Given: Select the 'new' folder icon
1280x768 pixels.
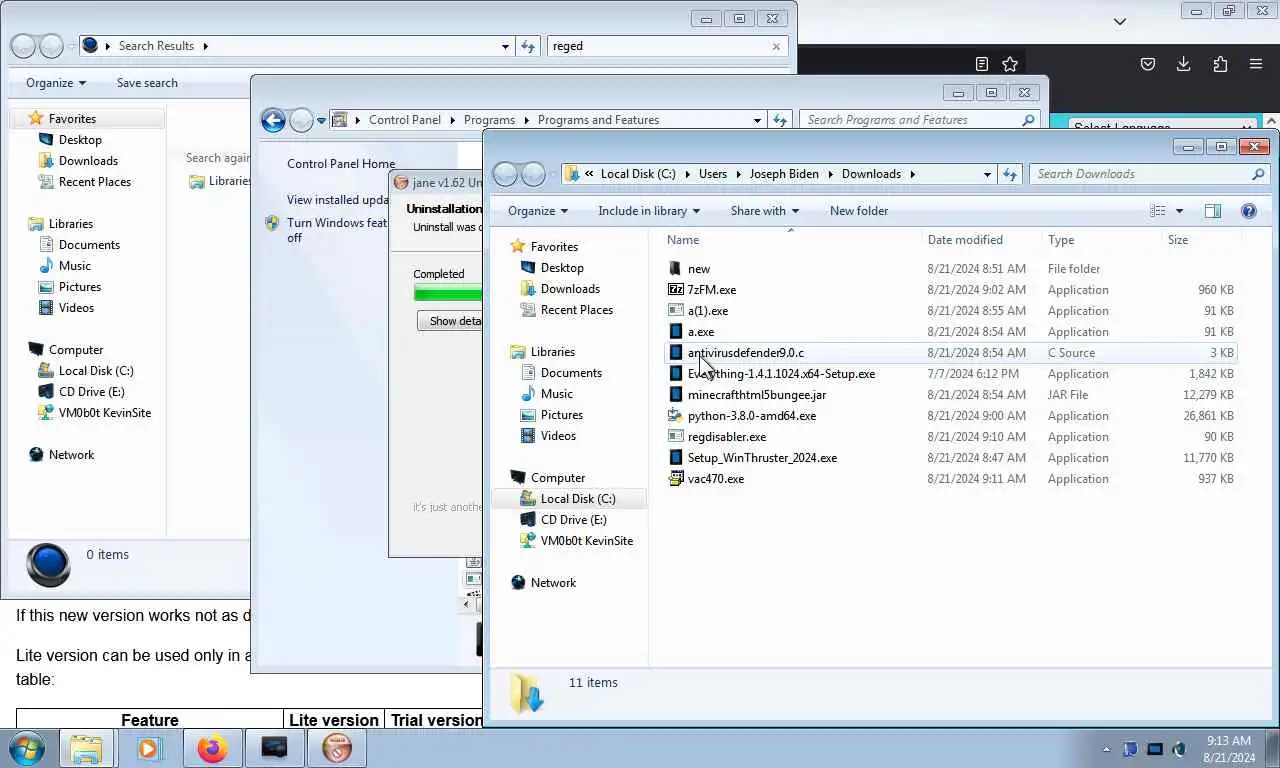Looking at the screenshot, I should pos(676,269).
